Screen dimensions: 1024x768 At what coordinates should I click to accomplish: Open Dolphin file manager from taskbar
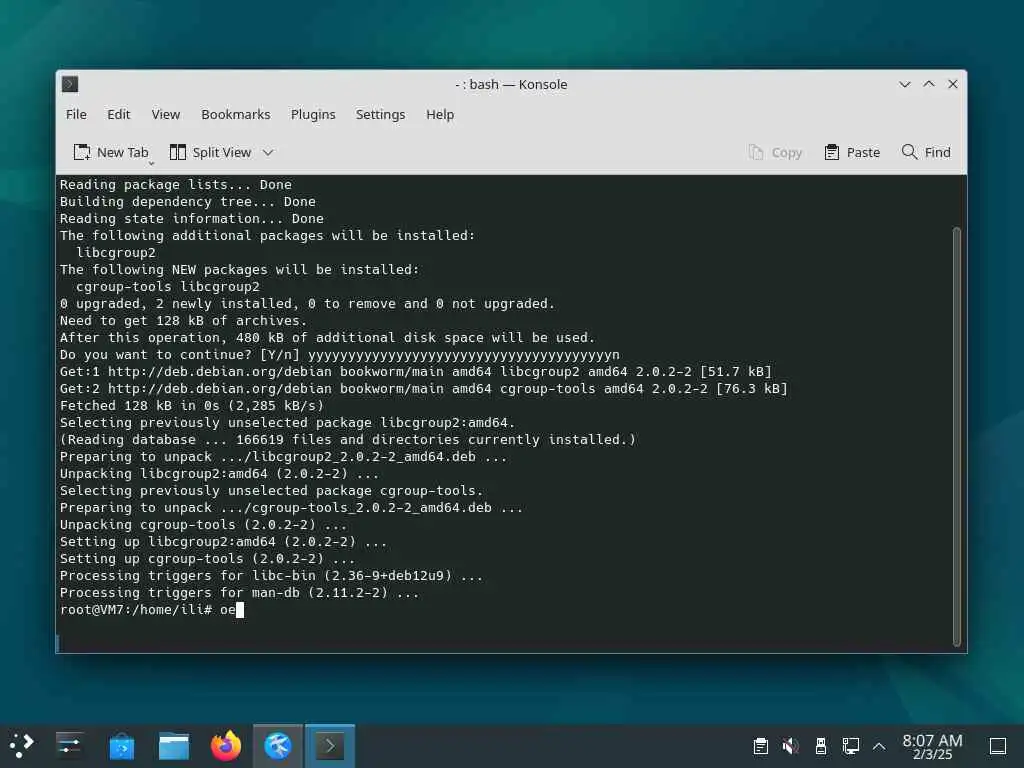click(x=174, y=745)
